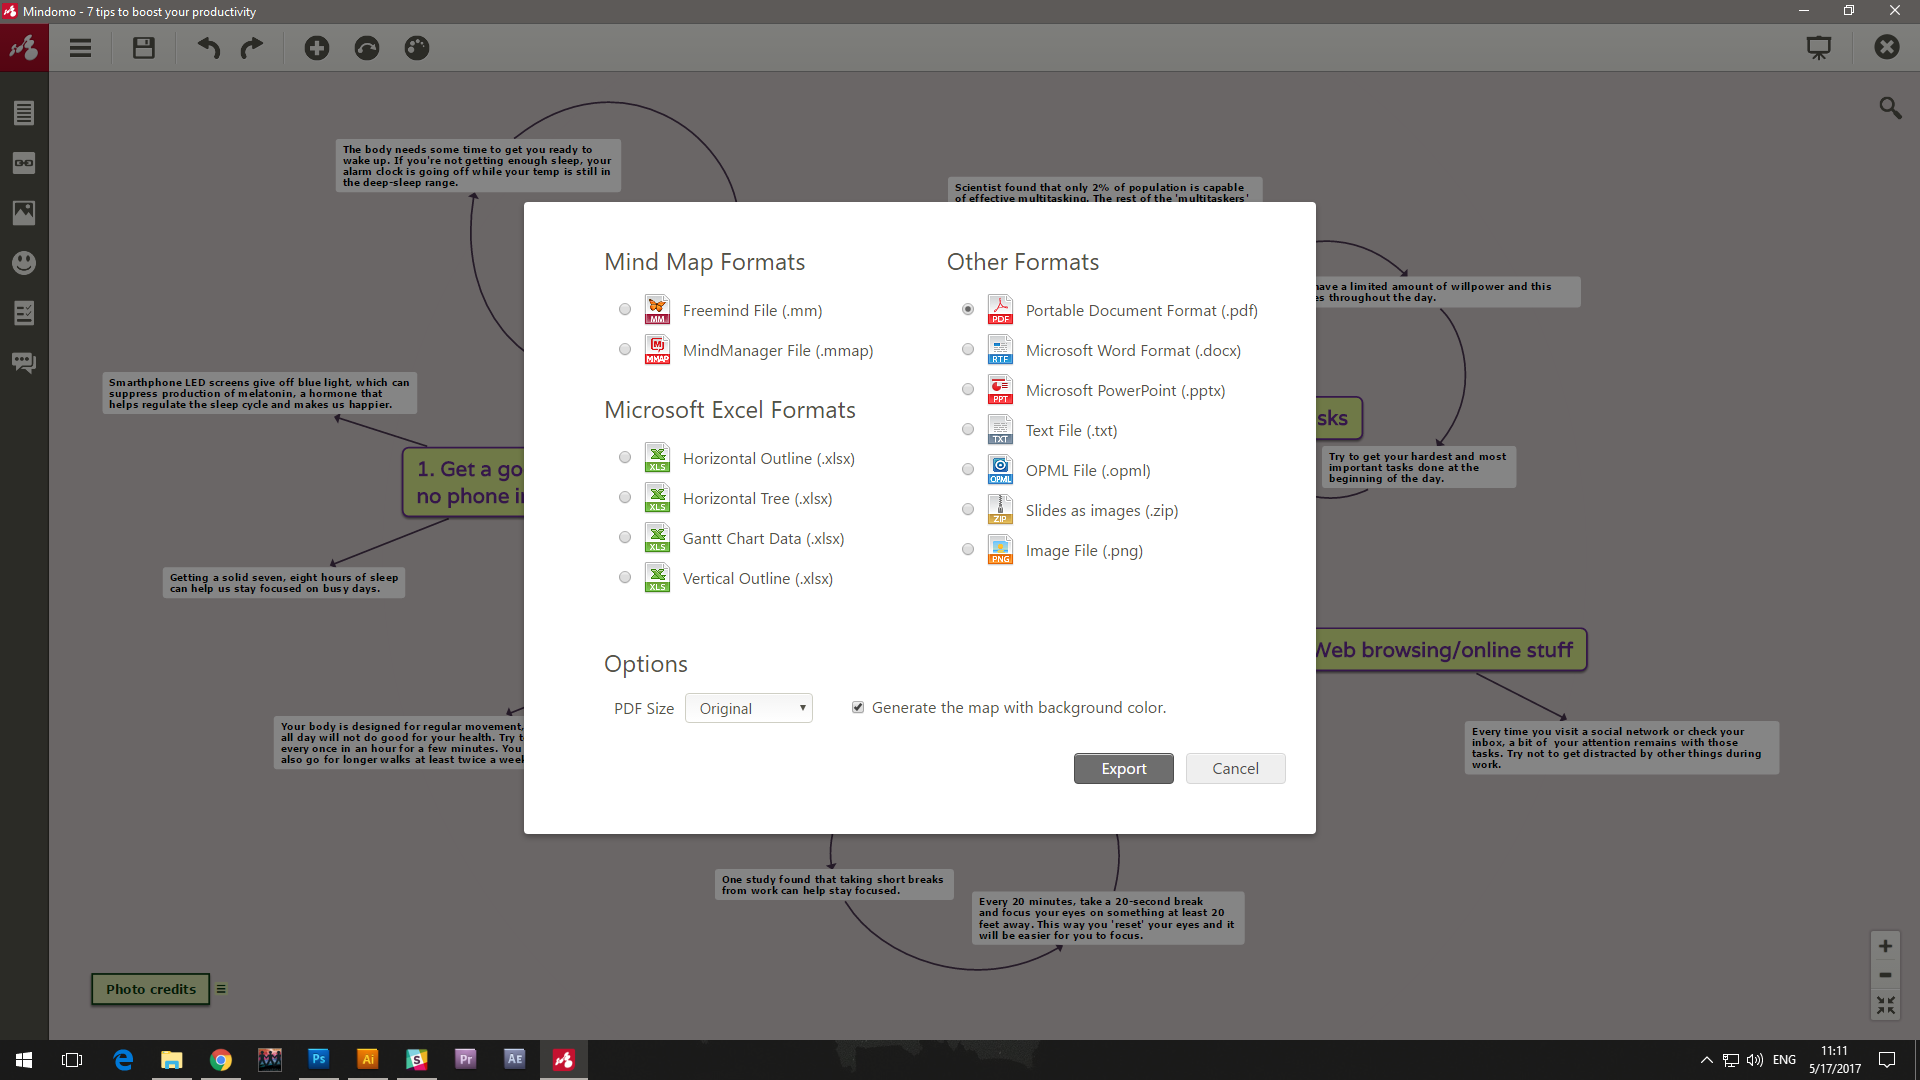Screen dimensions: 1920x1080
Task: Open the PDF Size dropdown
Action: click(x=749, y=708)
